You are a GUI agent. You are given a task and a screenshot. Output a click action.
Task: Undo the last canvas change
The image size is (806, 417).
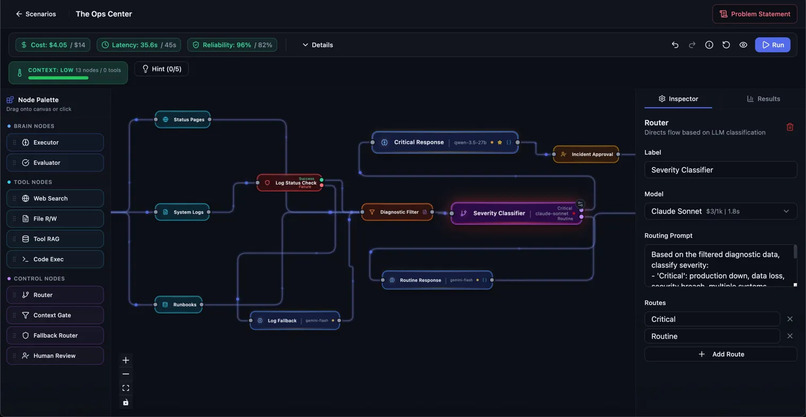click(x=675, y=45)
